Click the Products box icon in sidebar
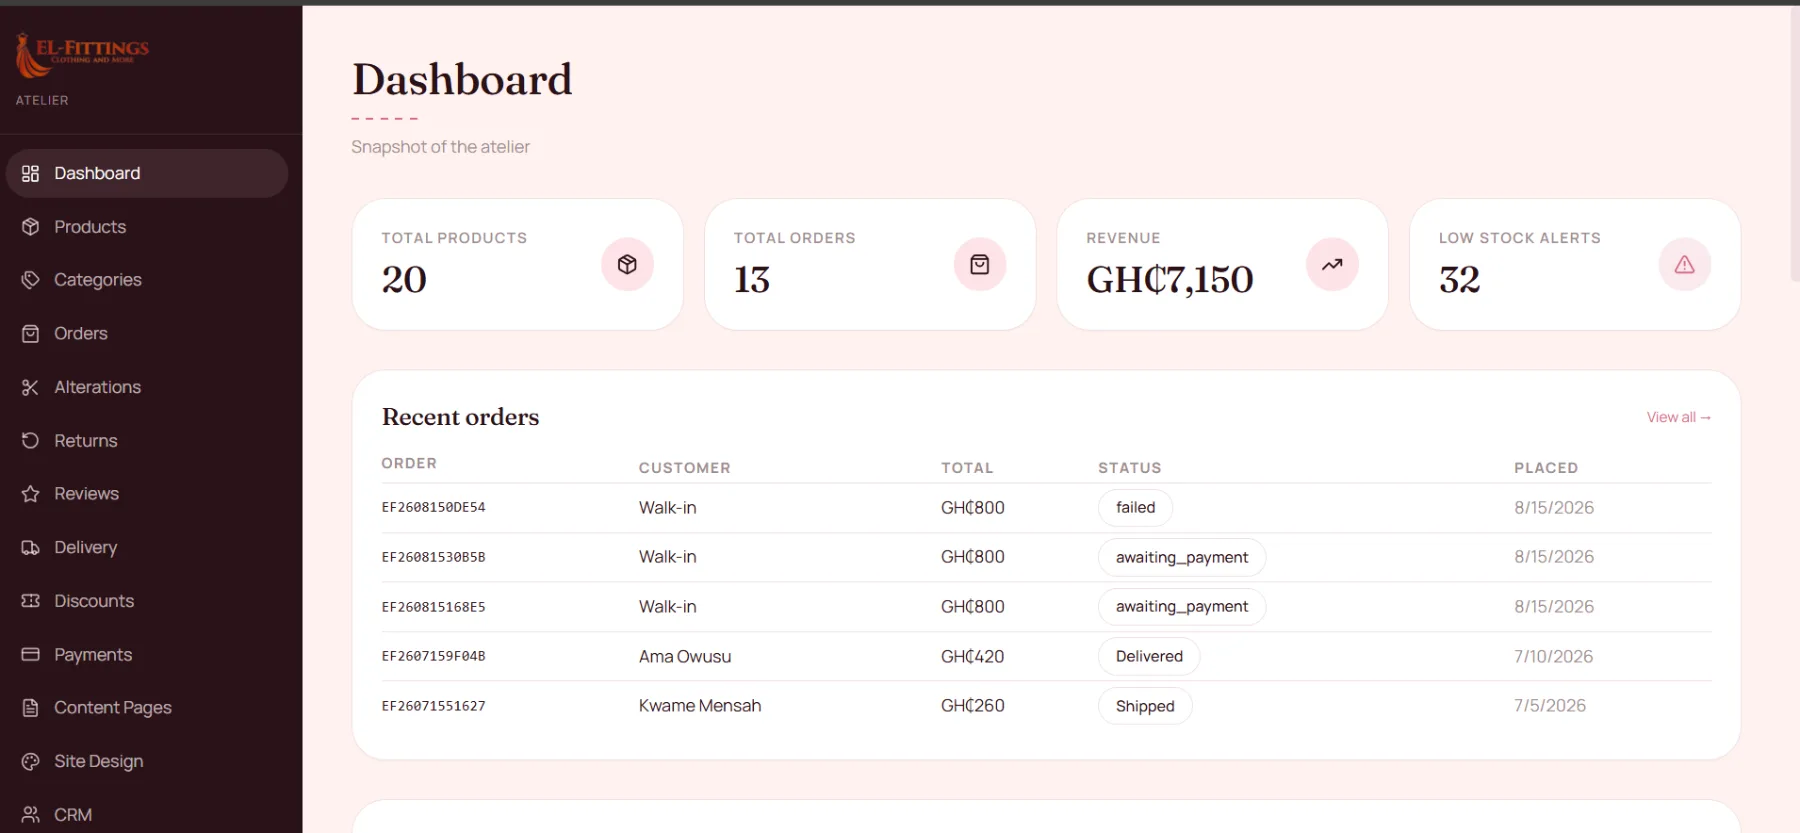The image size is (1800, 833). [30, 227]
